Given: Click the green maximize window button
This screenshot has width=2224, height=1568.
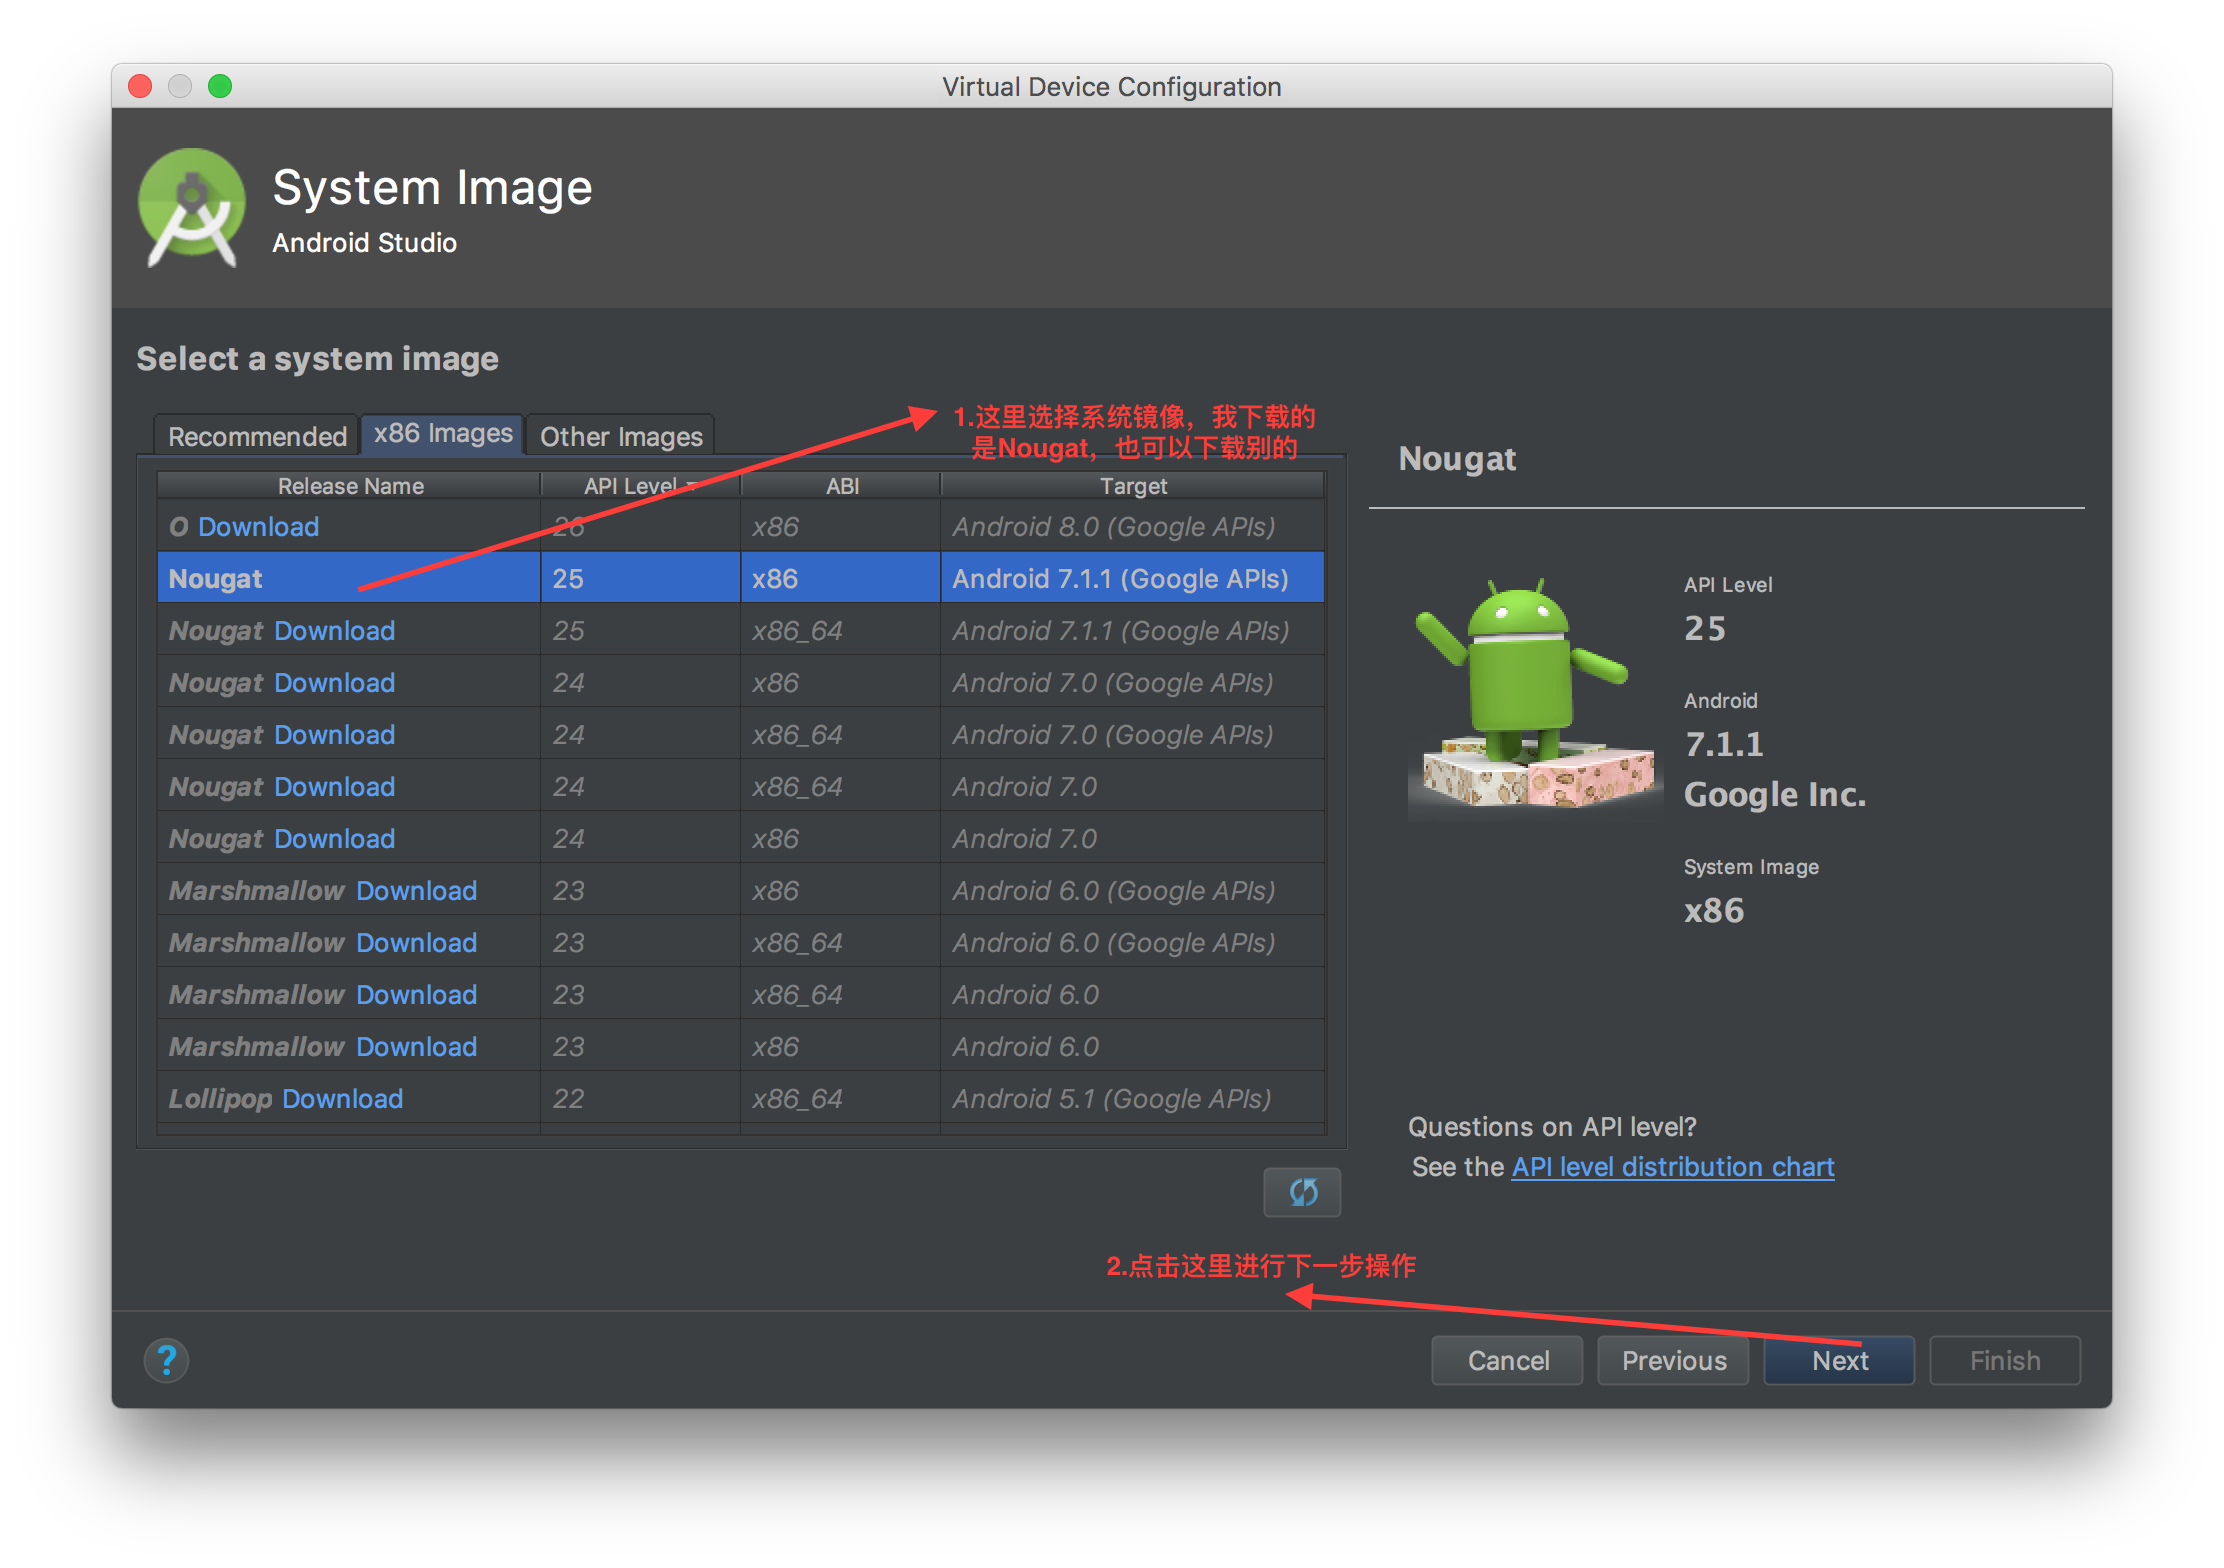Looking at the screenshot, I should click(220, 87).
